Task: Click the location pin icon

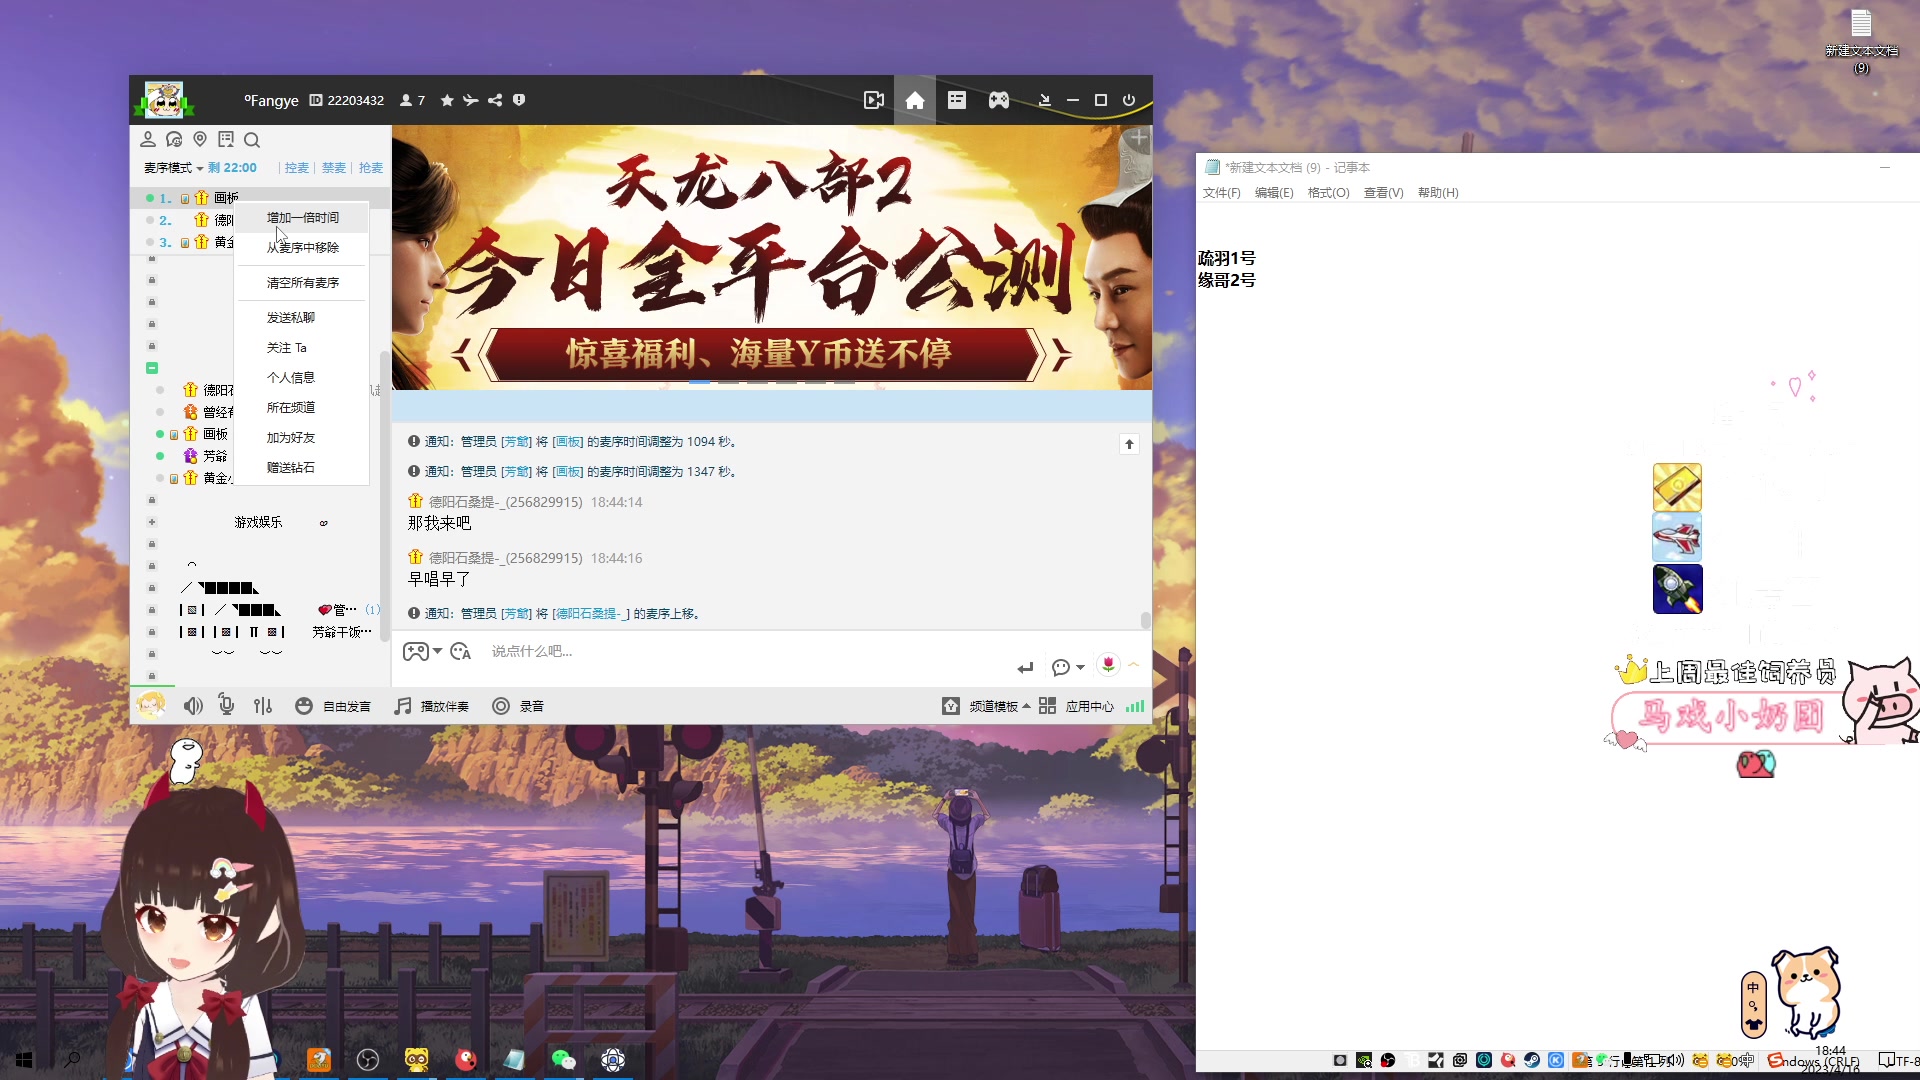Action: pos(200,140)
